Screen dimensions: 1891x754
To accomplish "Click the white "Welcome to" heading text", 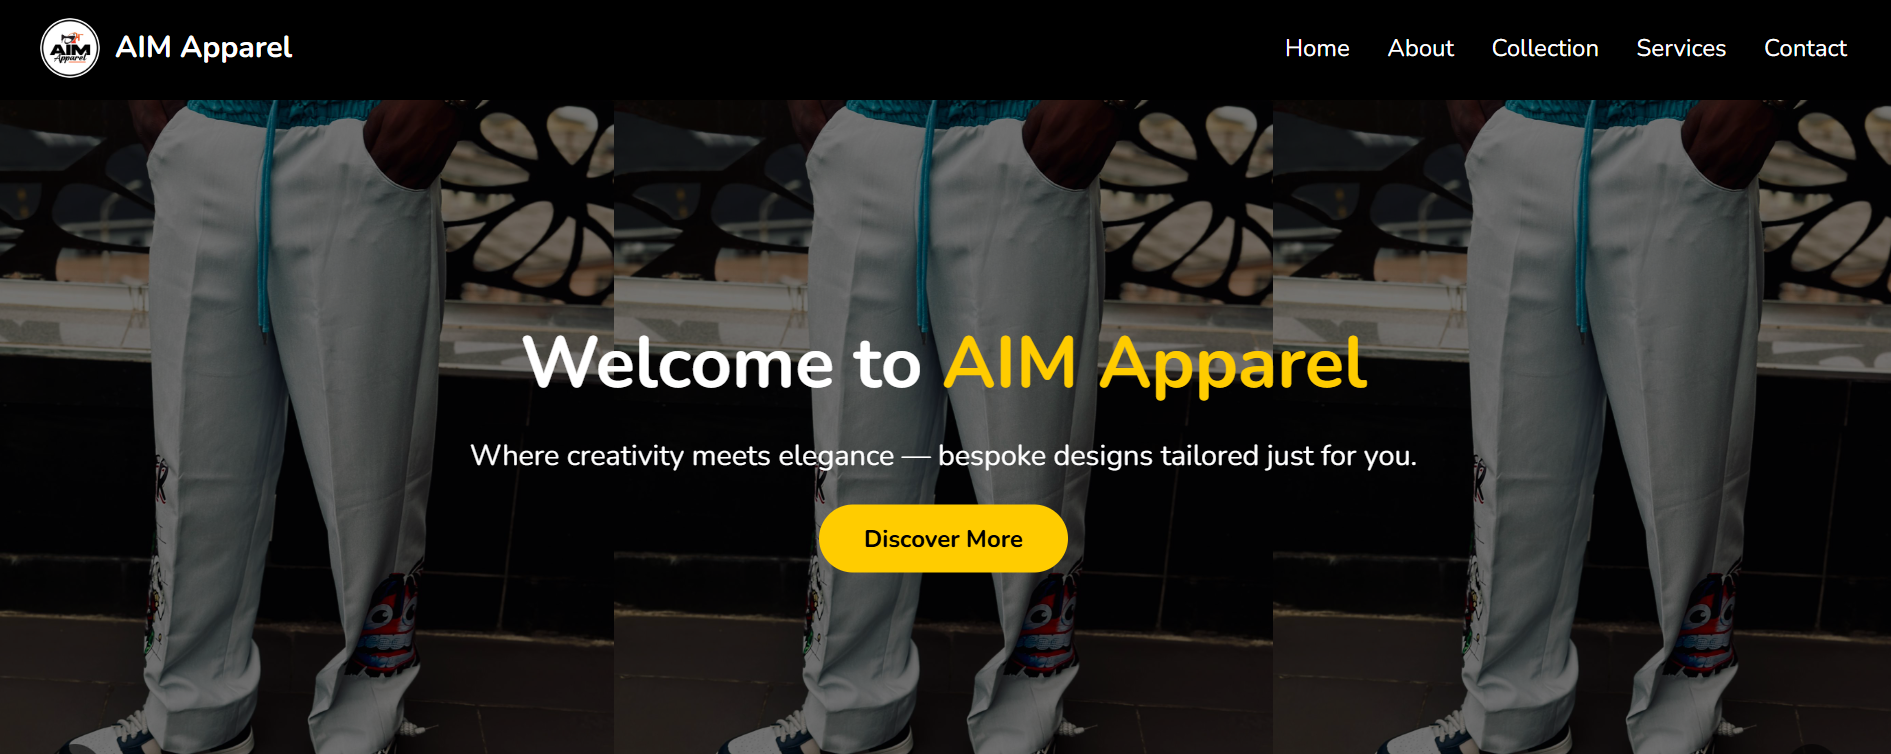I will [722, 363].
